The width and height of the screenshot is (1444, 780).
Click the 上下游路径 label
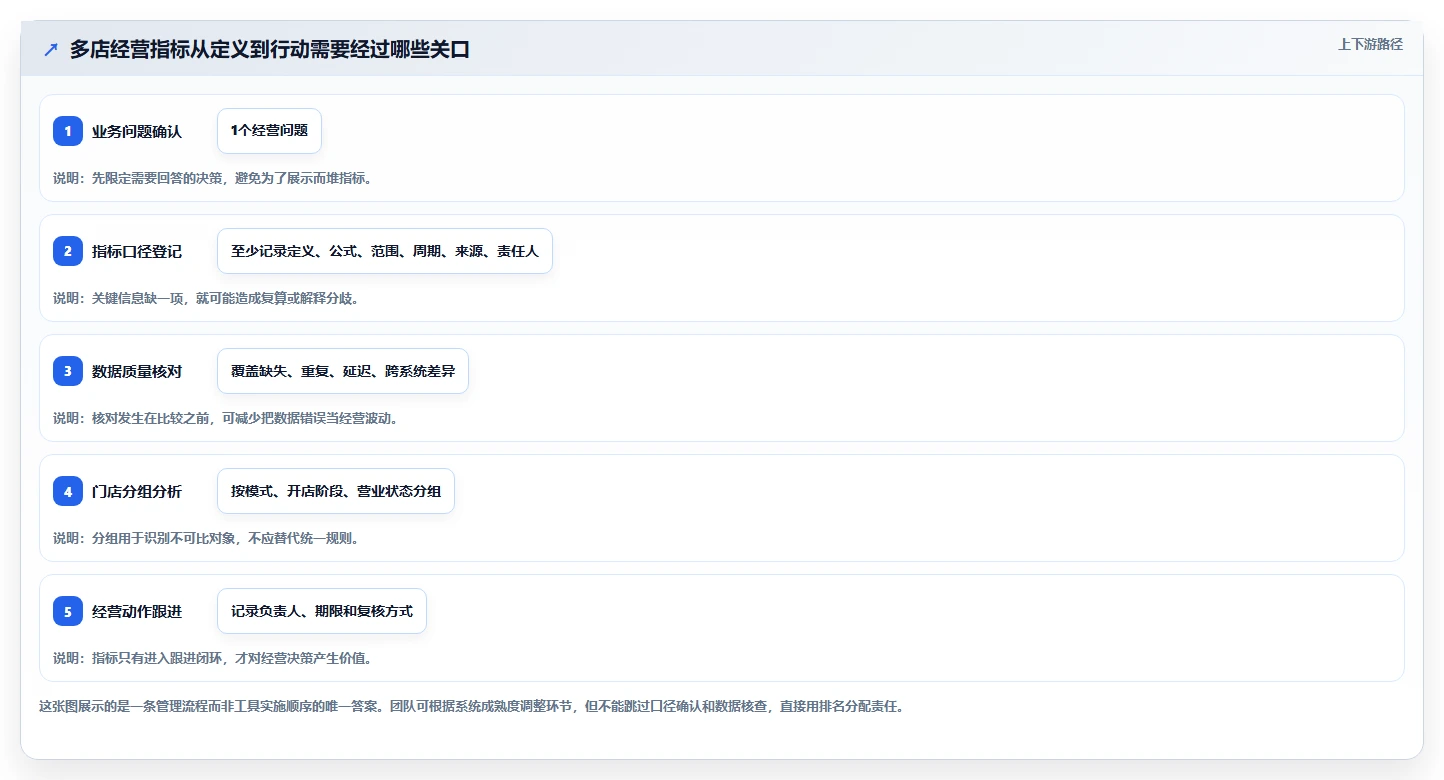(x=1370, y=45)
